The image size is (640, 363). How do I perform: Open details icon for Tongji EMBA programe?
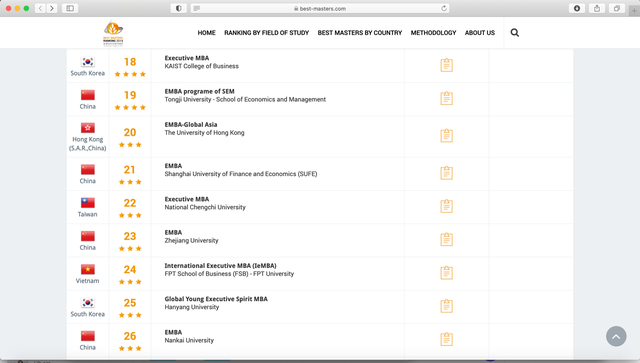[x=446, y=98]
